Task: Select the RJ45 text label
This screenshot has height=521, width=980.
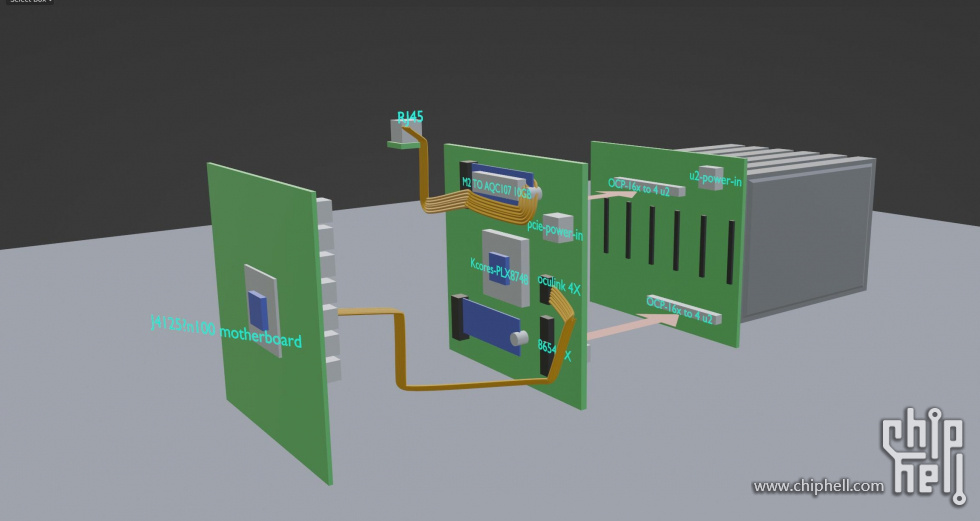Action: pos(410,117)
